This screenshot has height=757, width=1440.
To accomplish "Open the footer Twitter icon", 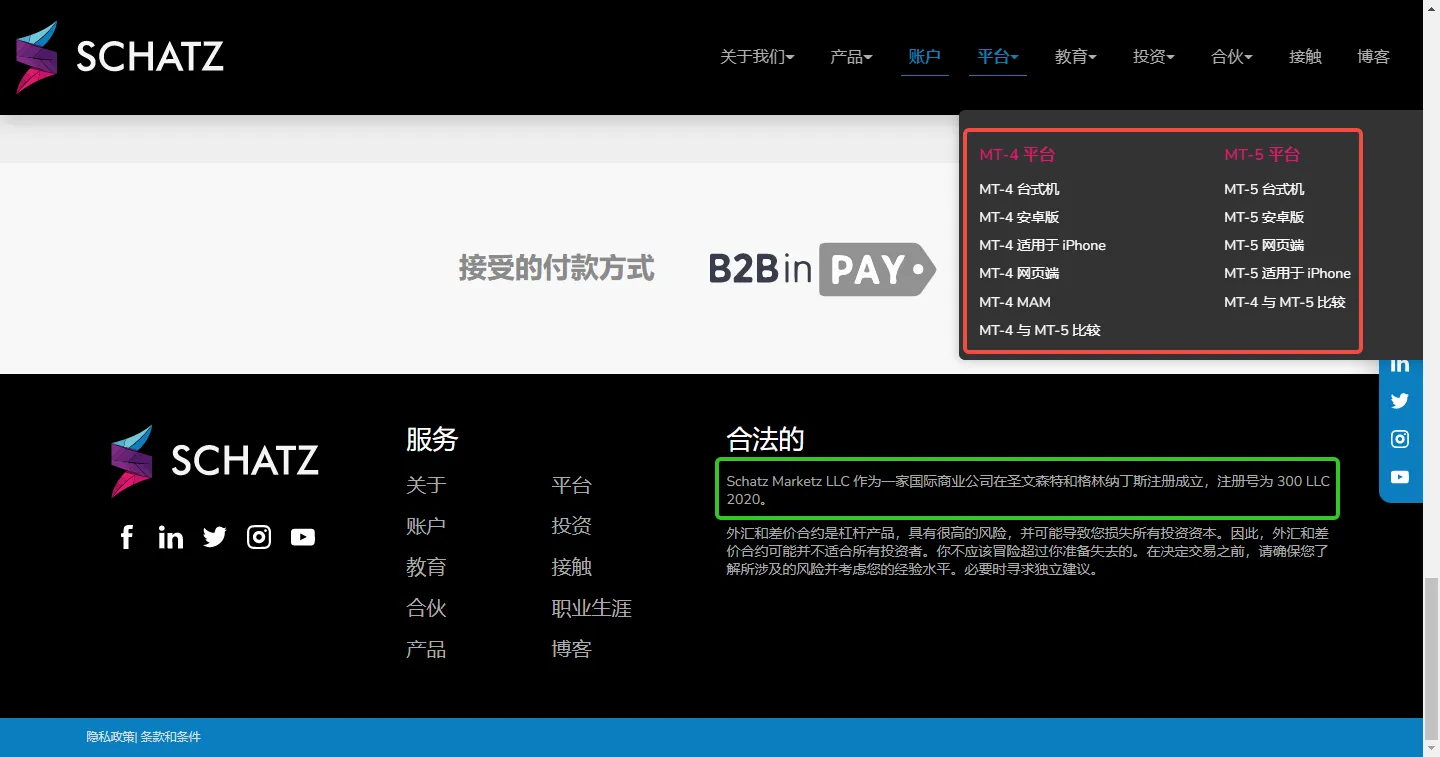I will pos(215,537).
